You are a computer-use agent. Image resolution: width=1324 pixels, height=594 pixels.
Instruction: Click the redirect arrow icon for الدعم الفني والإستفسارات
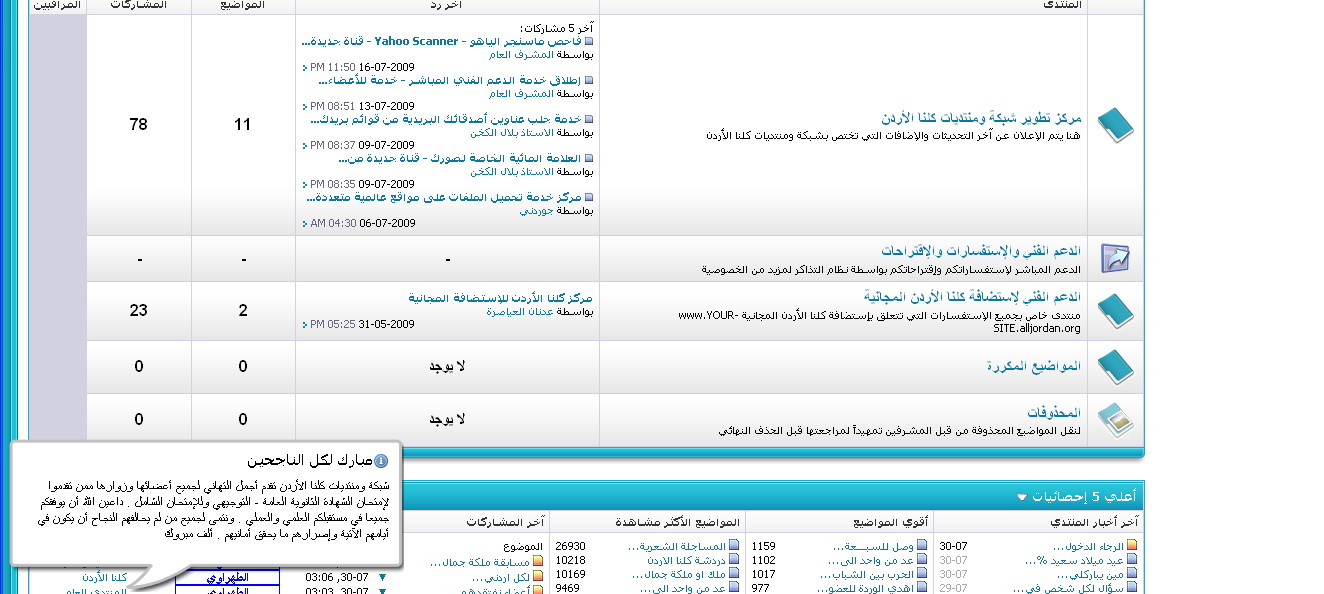1115,258
